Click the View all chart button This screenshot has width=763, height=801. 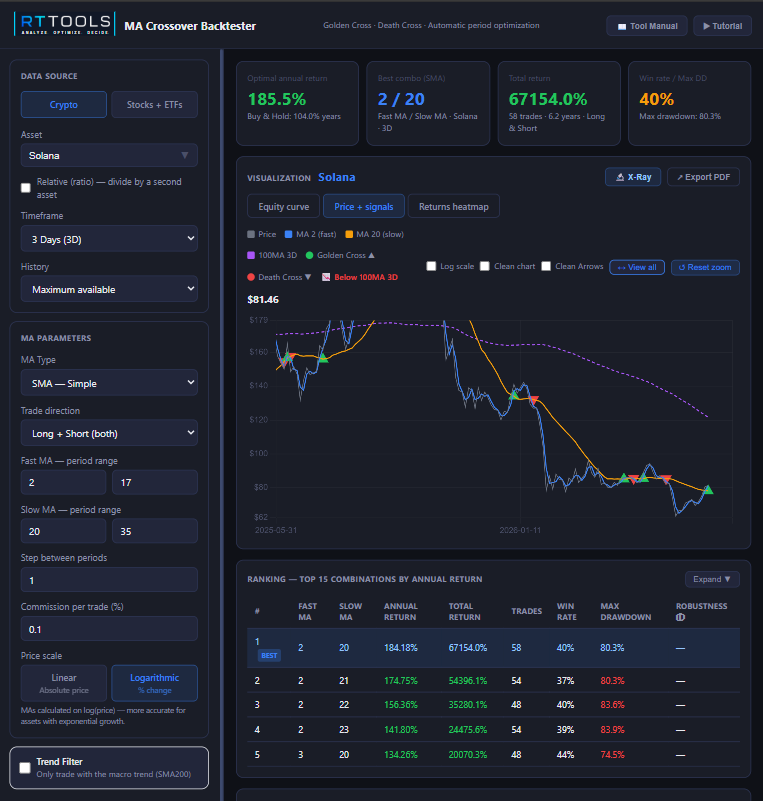pyautogui.click(x=637, y=268)
